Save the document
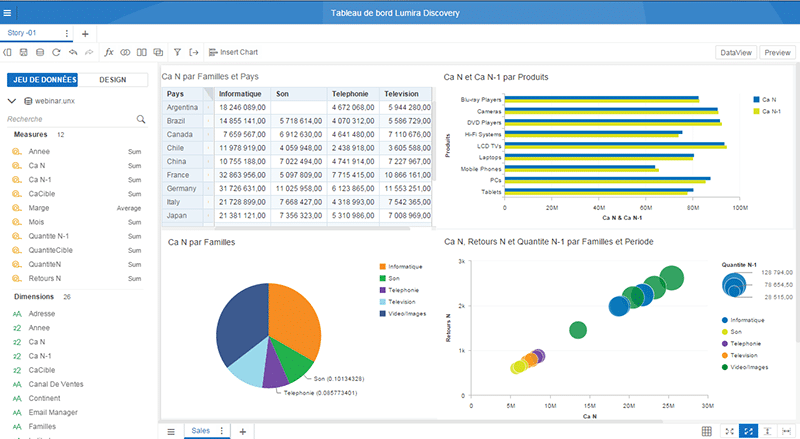Image resolution: width=800 pixels, height=439 pixels. [23, 52]
